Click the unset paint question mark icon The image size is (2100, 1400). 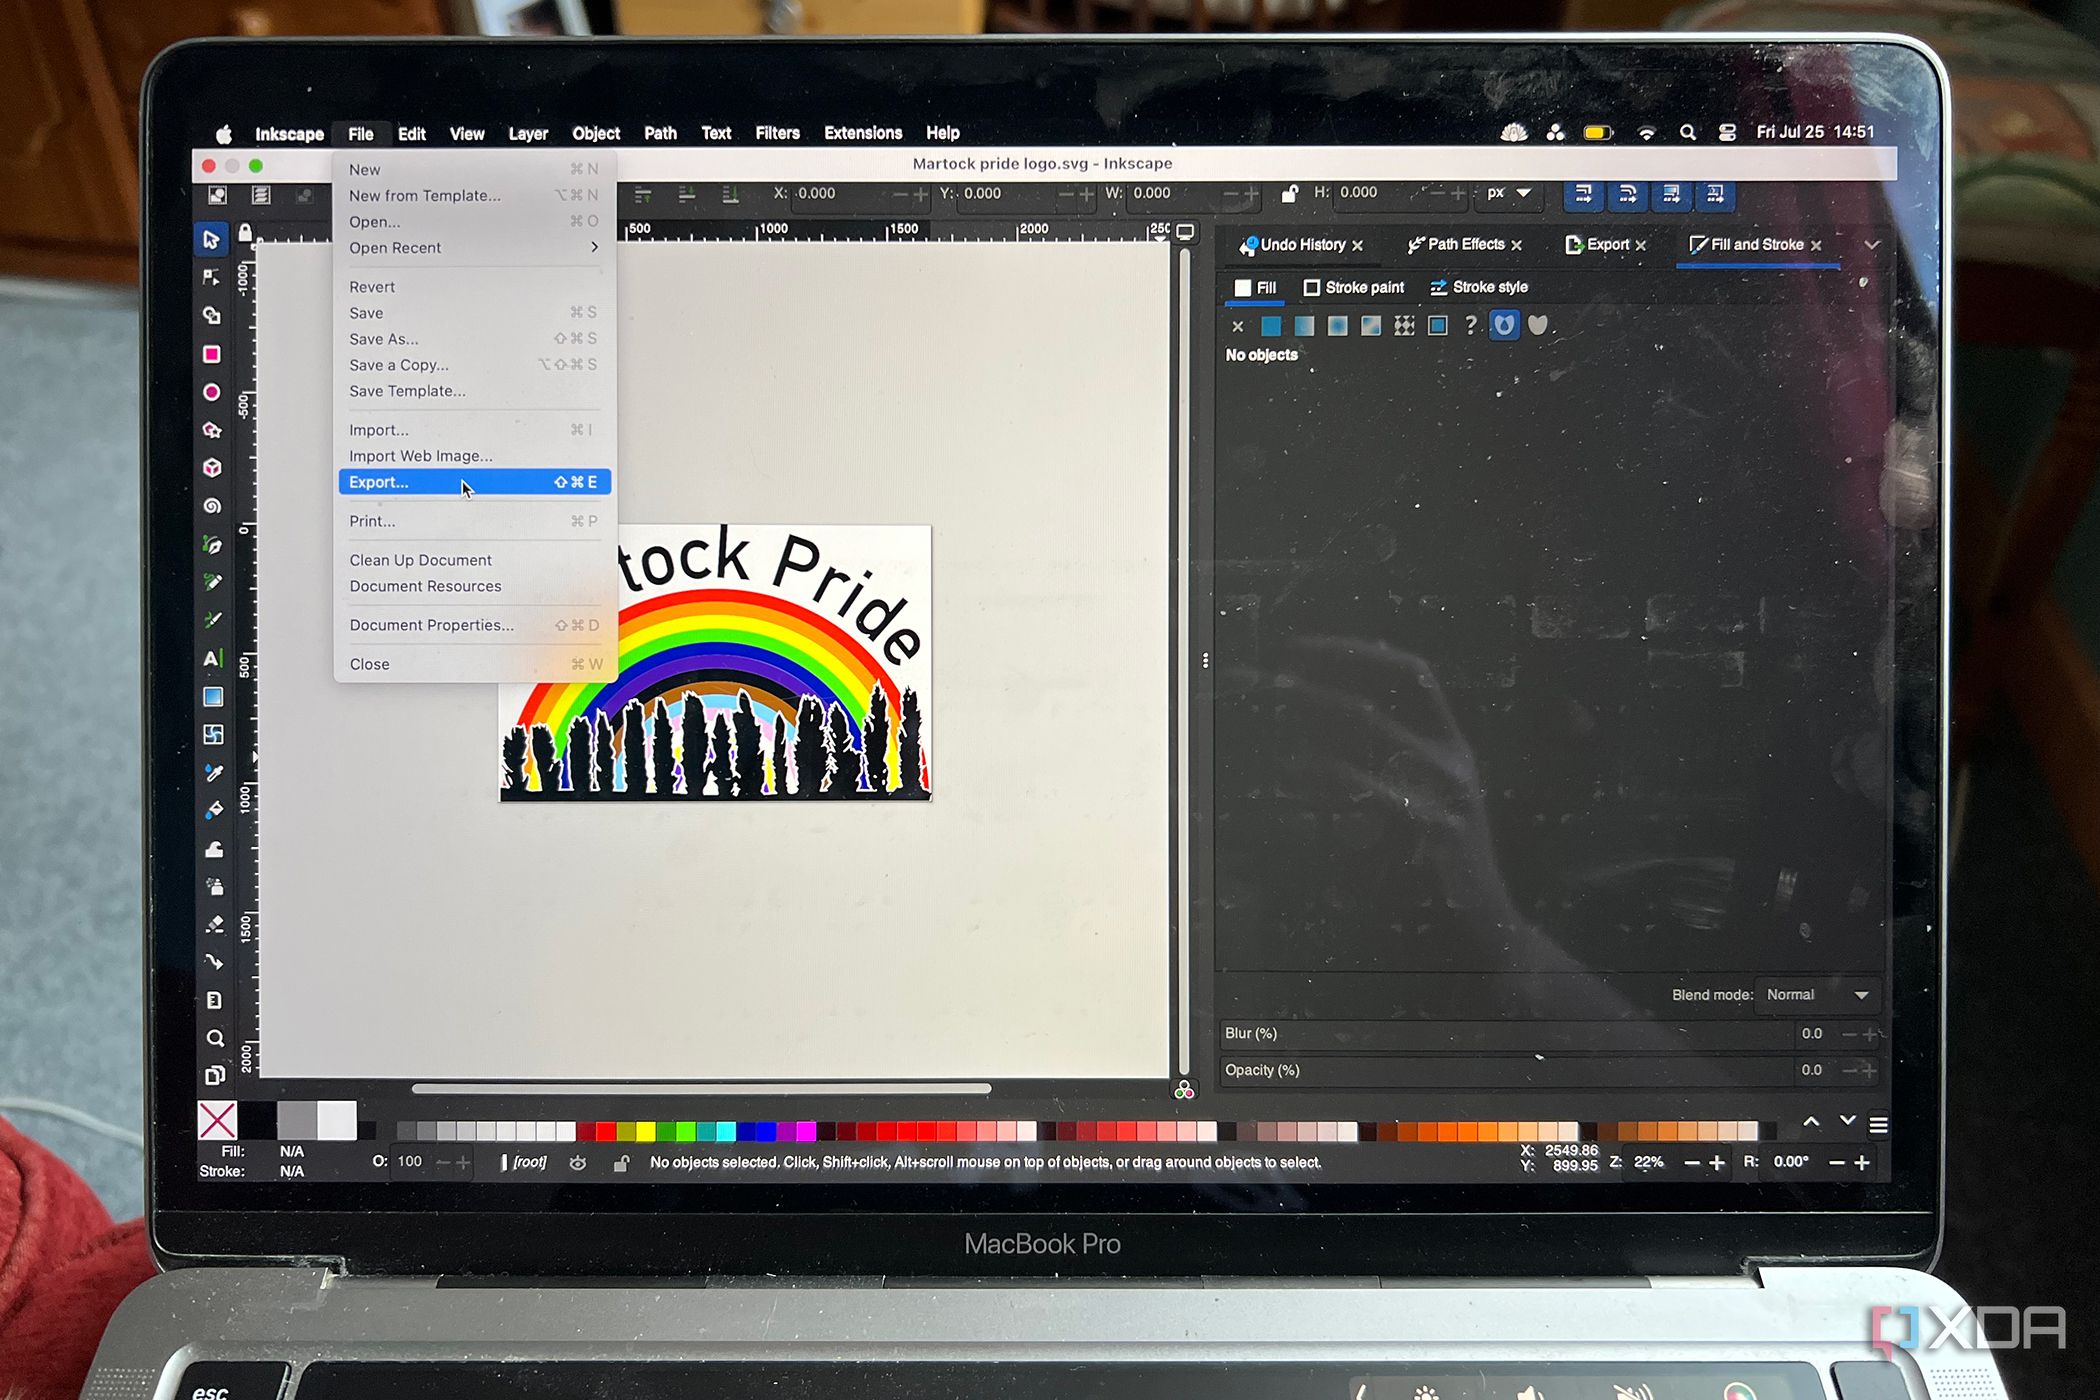click(1470, 325)
